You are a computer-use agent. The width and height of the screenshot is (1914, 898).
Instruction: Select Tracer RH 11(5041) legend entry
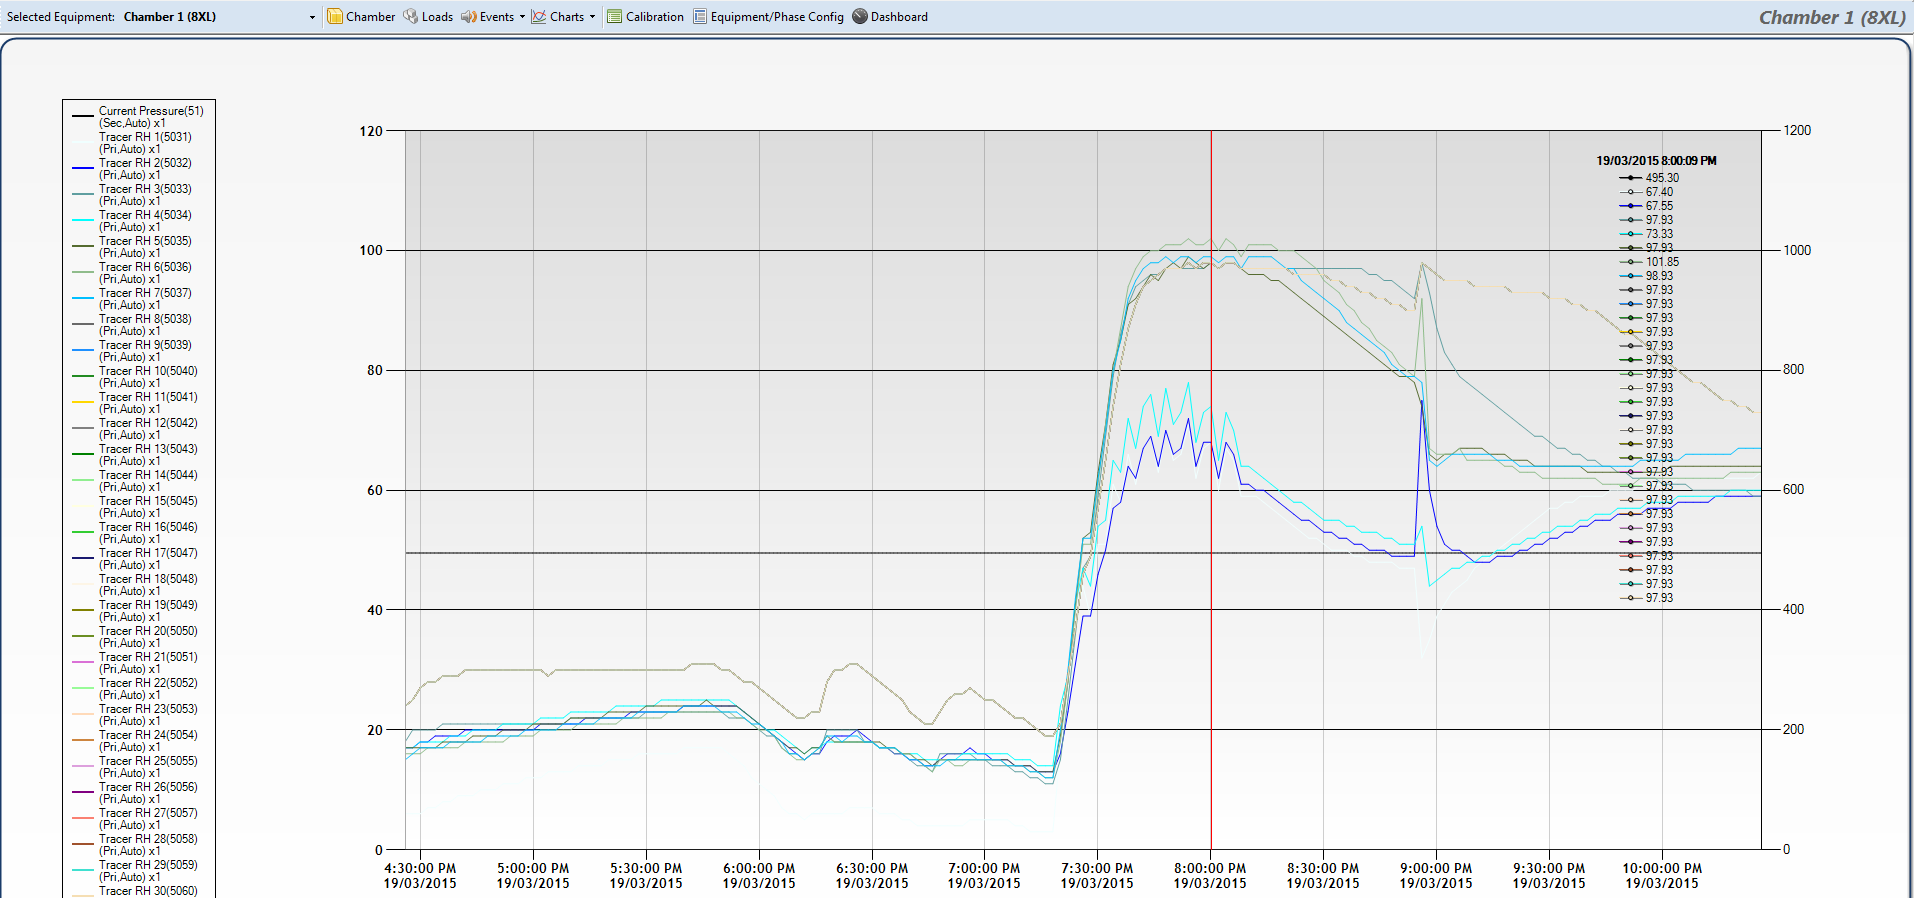tap(148, 402)
